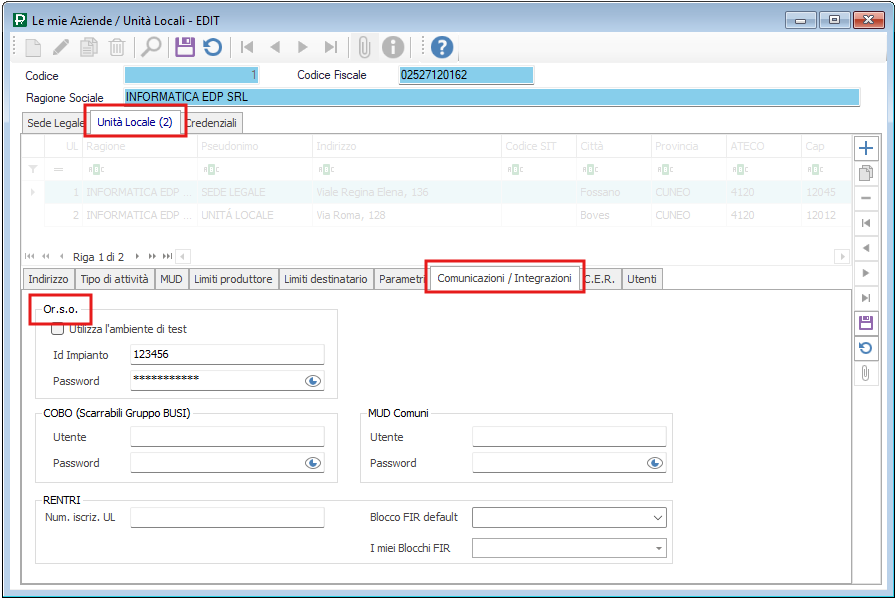895x598 pixels.
Task: Click the Refresh icon in top toolbar
Action: [212, 47]
